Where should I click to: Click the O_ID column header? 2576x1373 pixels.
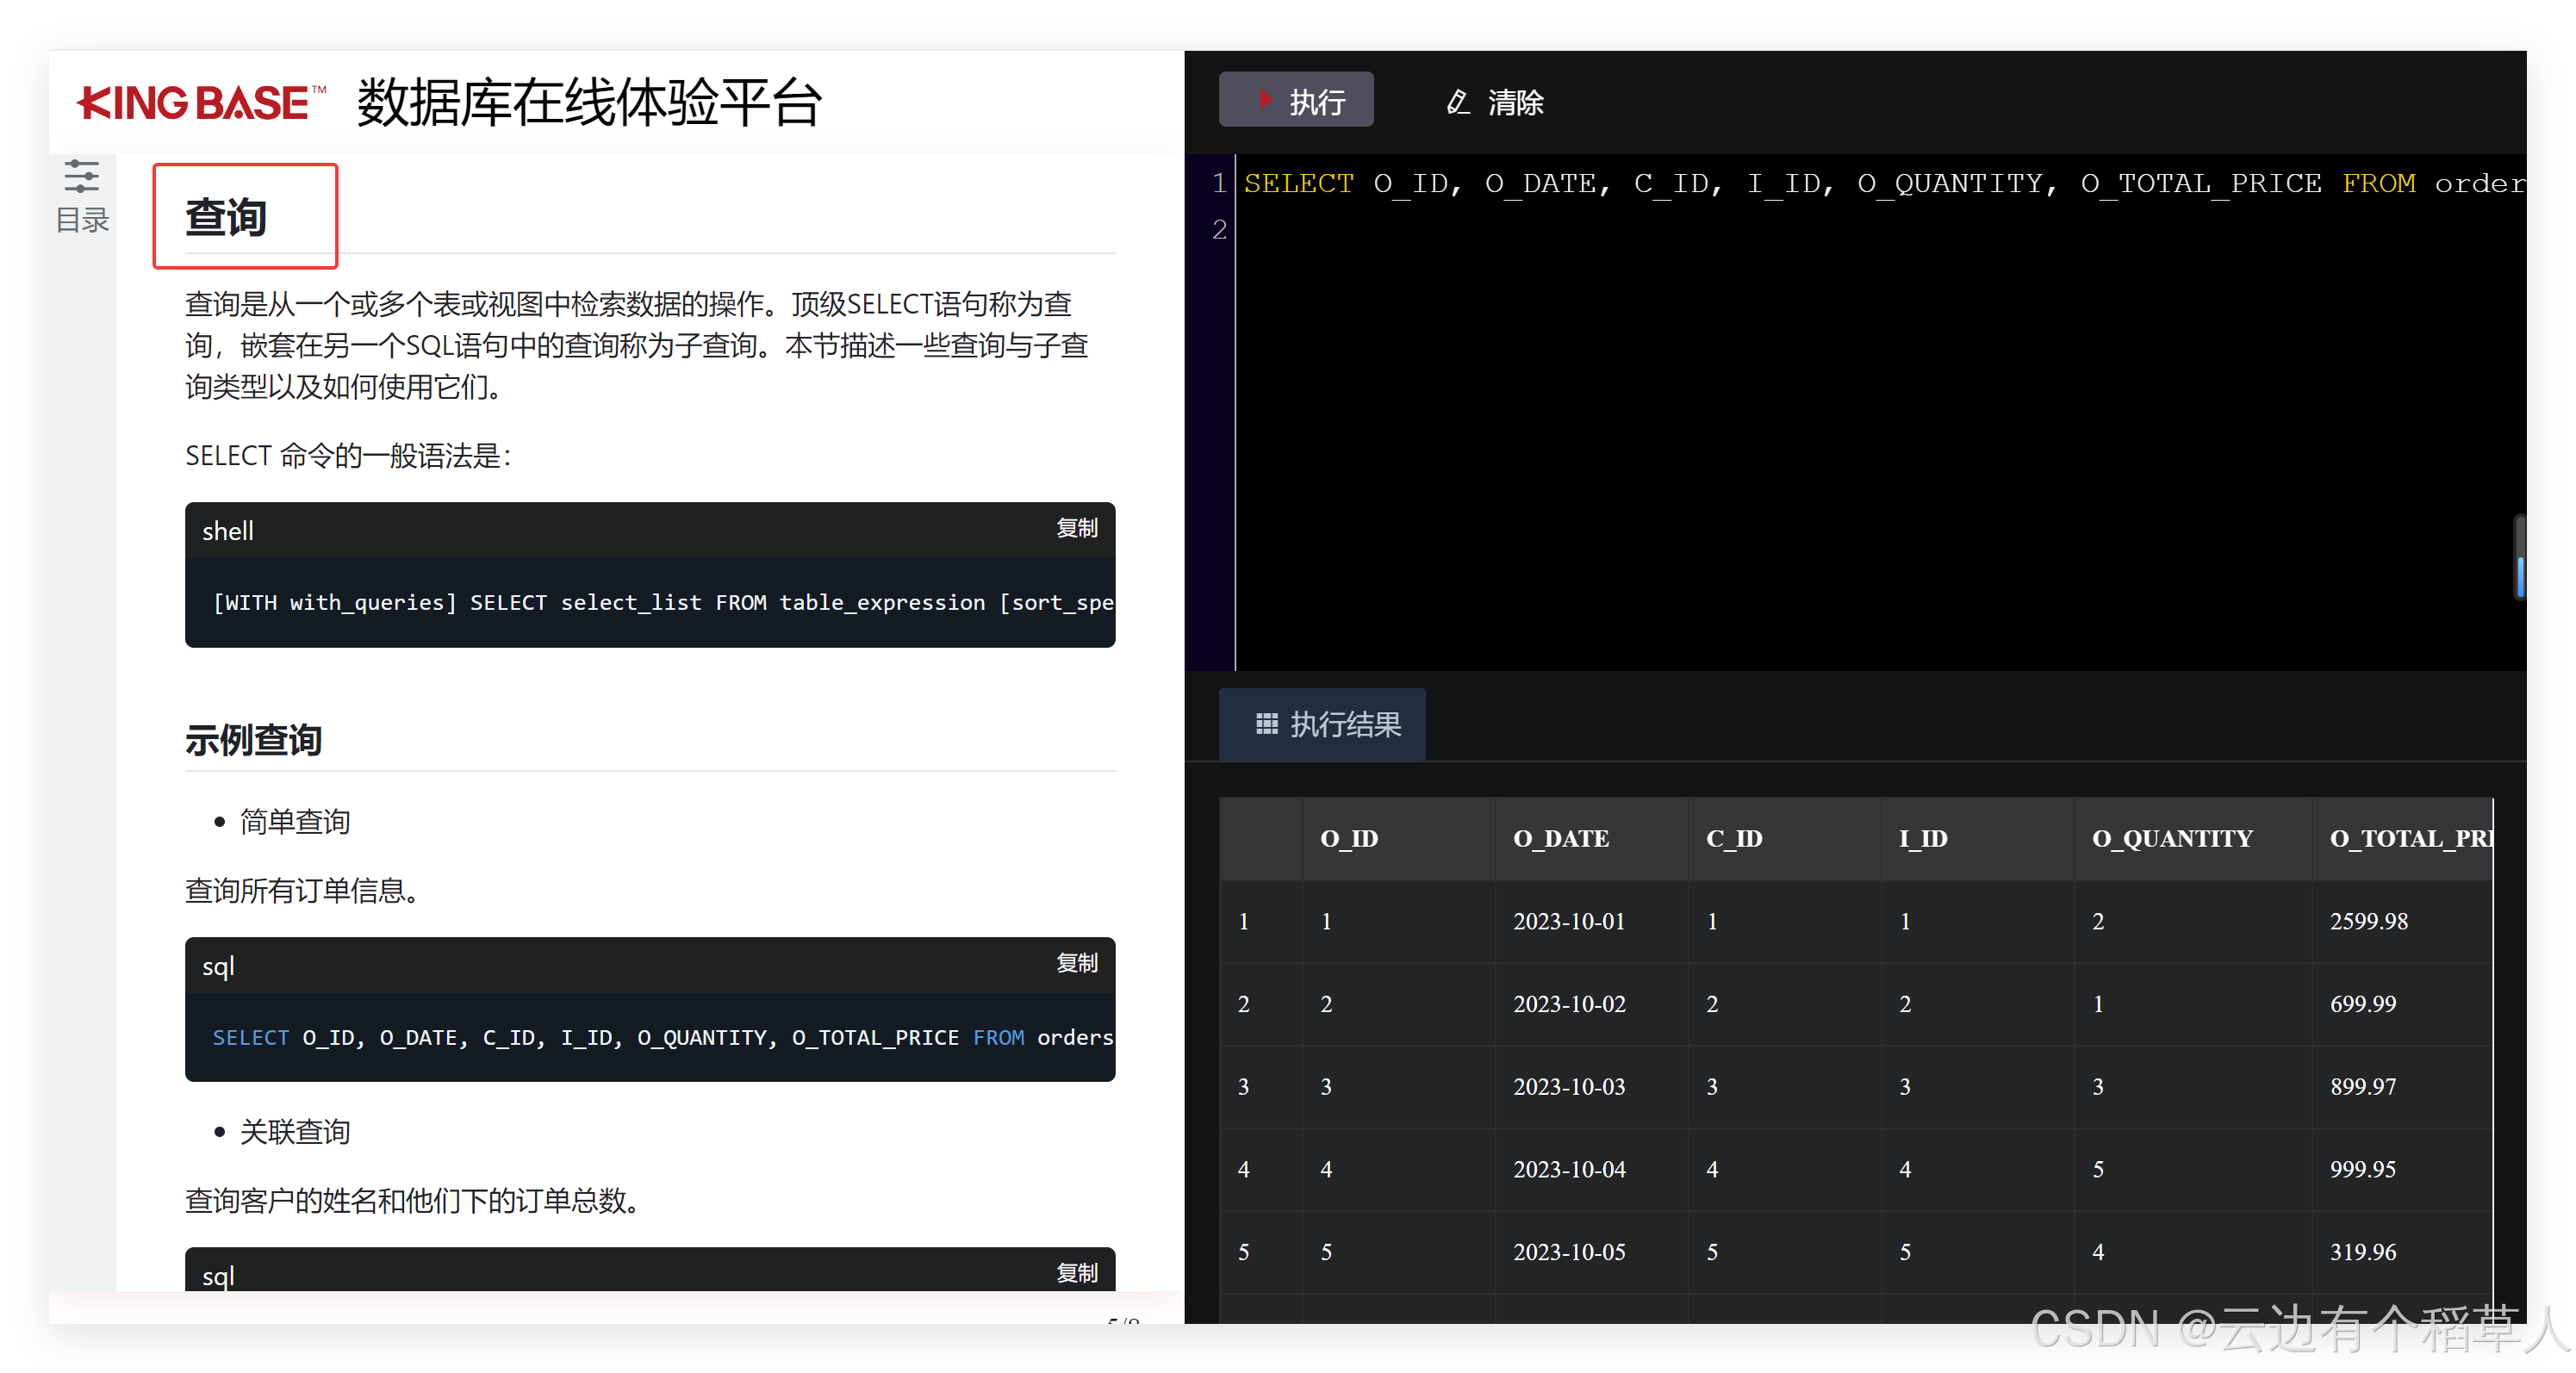click(1348, 838)
